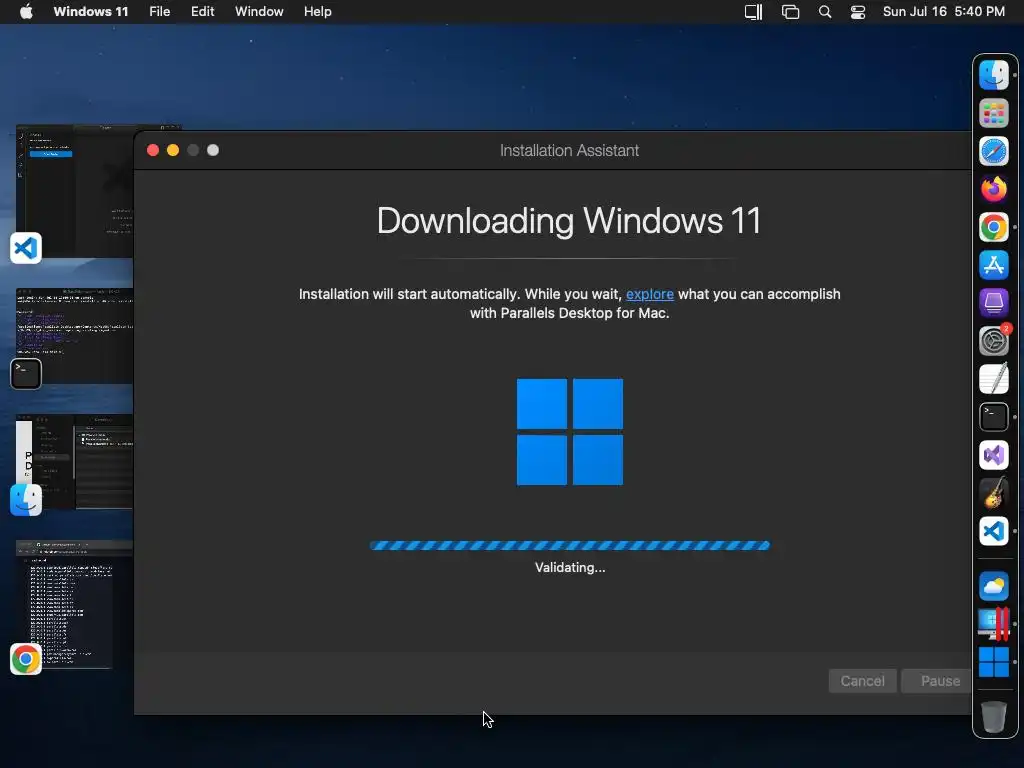Click the date and time in menu bar
1024x768 pixels.
pyautogui.click(x=944, y=12)
